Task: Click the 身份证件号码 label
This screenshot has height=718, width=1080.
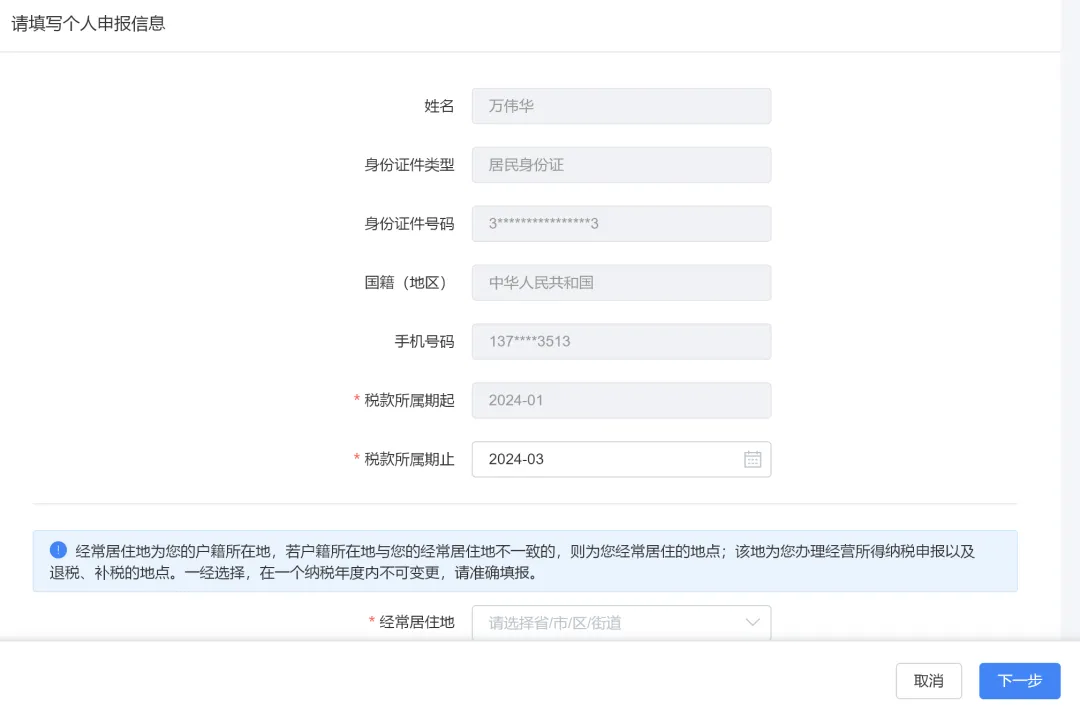Action: click(x=409, y=223)
